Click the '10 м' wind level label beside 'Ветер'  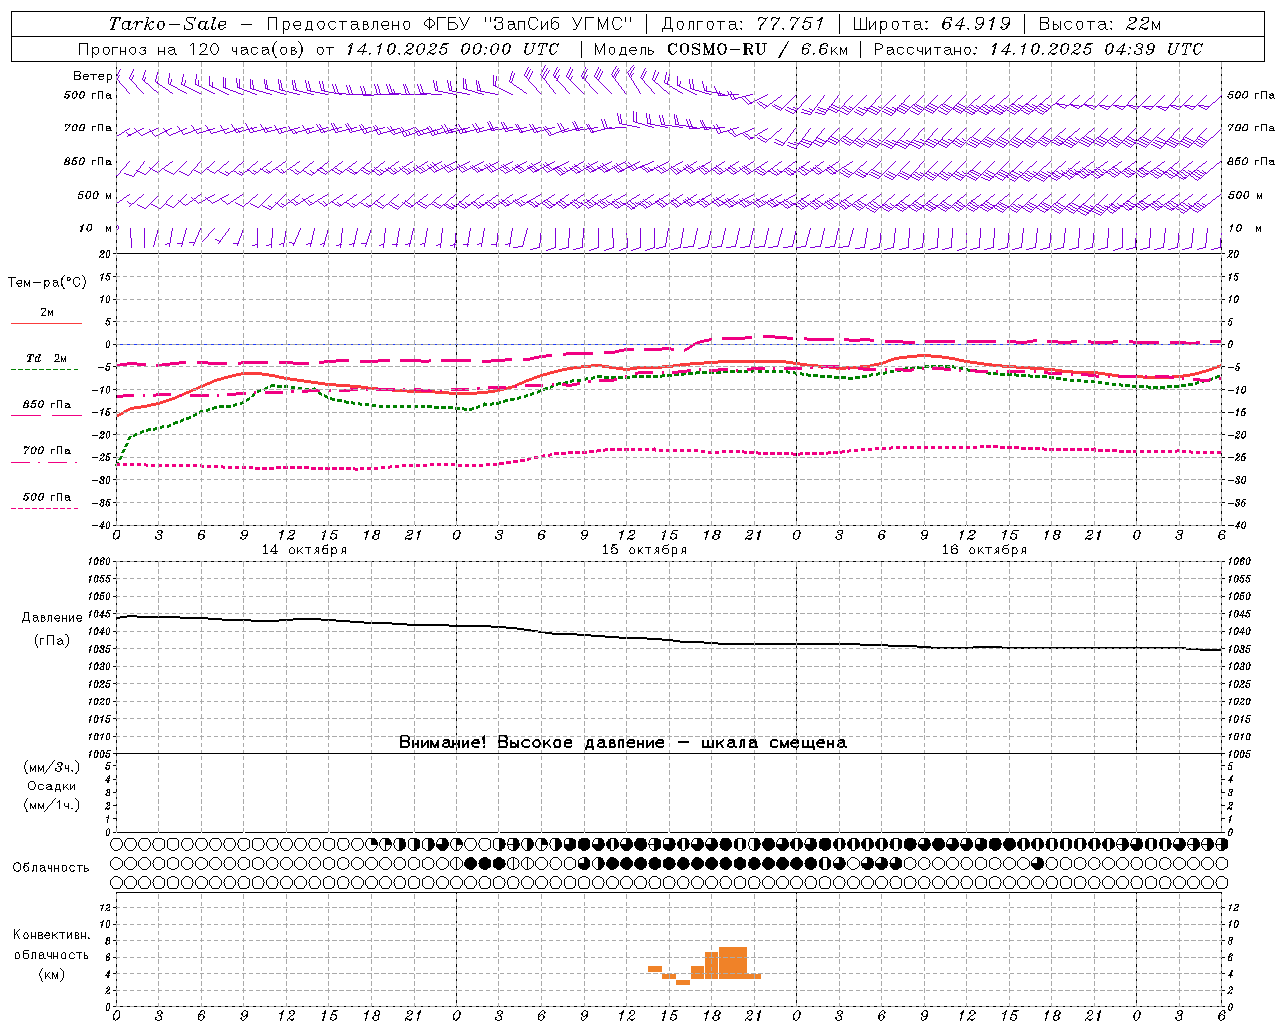pos(96,229)
